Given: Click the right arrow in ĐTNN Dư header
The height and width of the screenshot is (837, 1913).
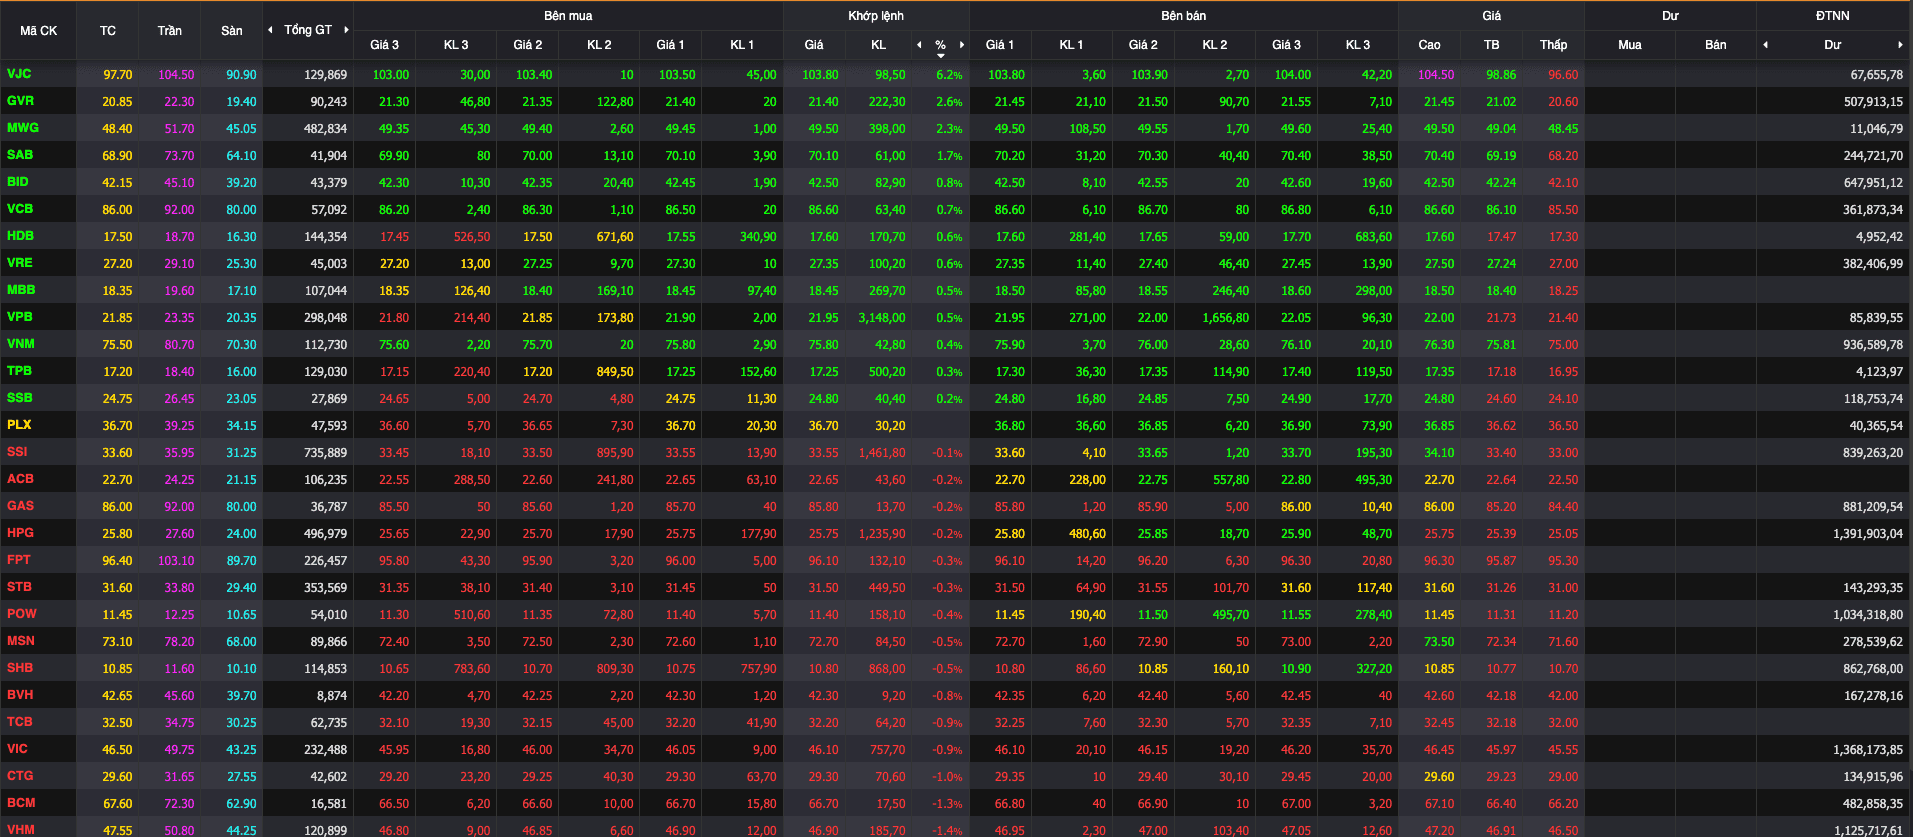Looking at the screenshot, I should [1900, 45].
